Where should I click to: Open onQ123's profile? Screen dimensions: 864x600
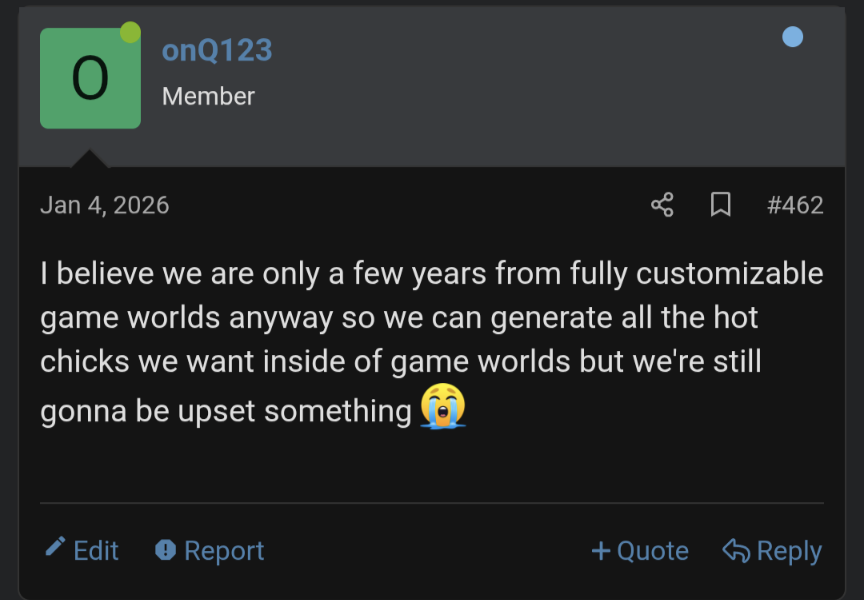217,50
